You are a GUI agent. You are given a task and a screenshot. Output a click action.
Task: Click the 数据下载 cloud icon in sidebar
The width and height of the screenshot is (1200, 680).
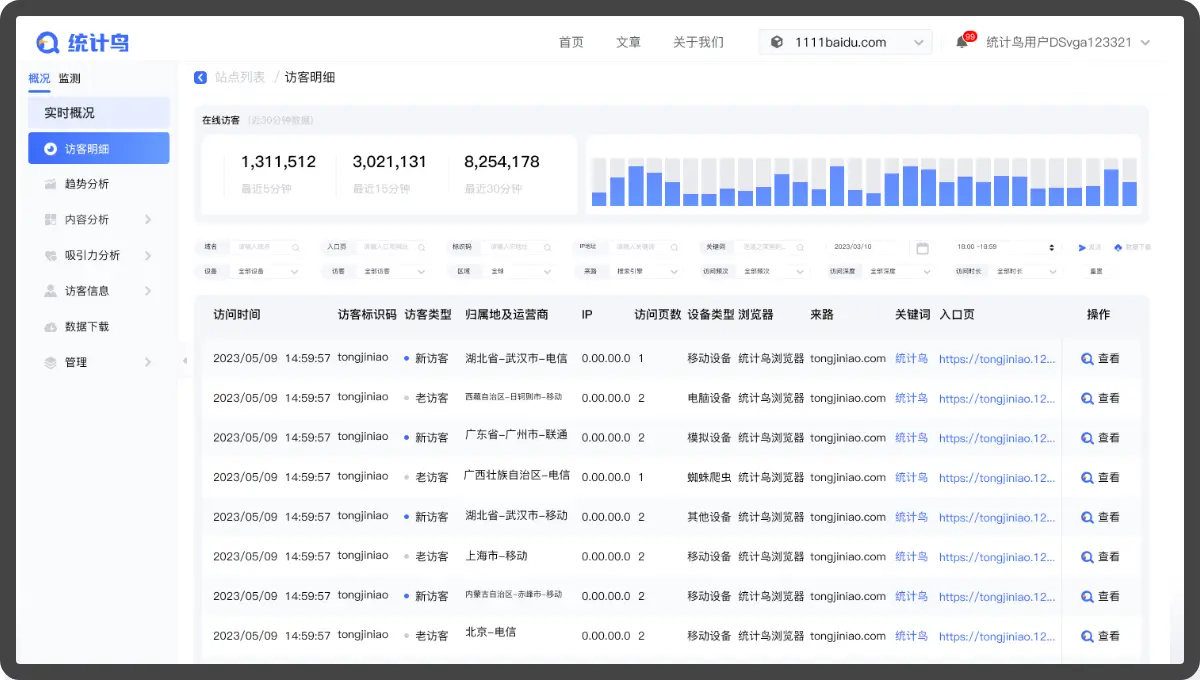51,327
